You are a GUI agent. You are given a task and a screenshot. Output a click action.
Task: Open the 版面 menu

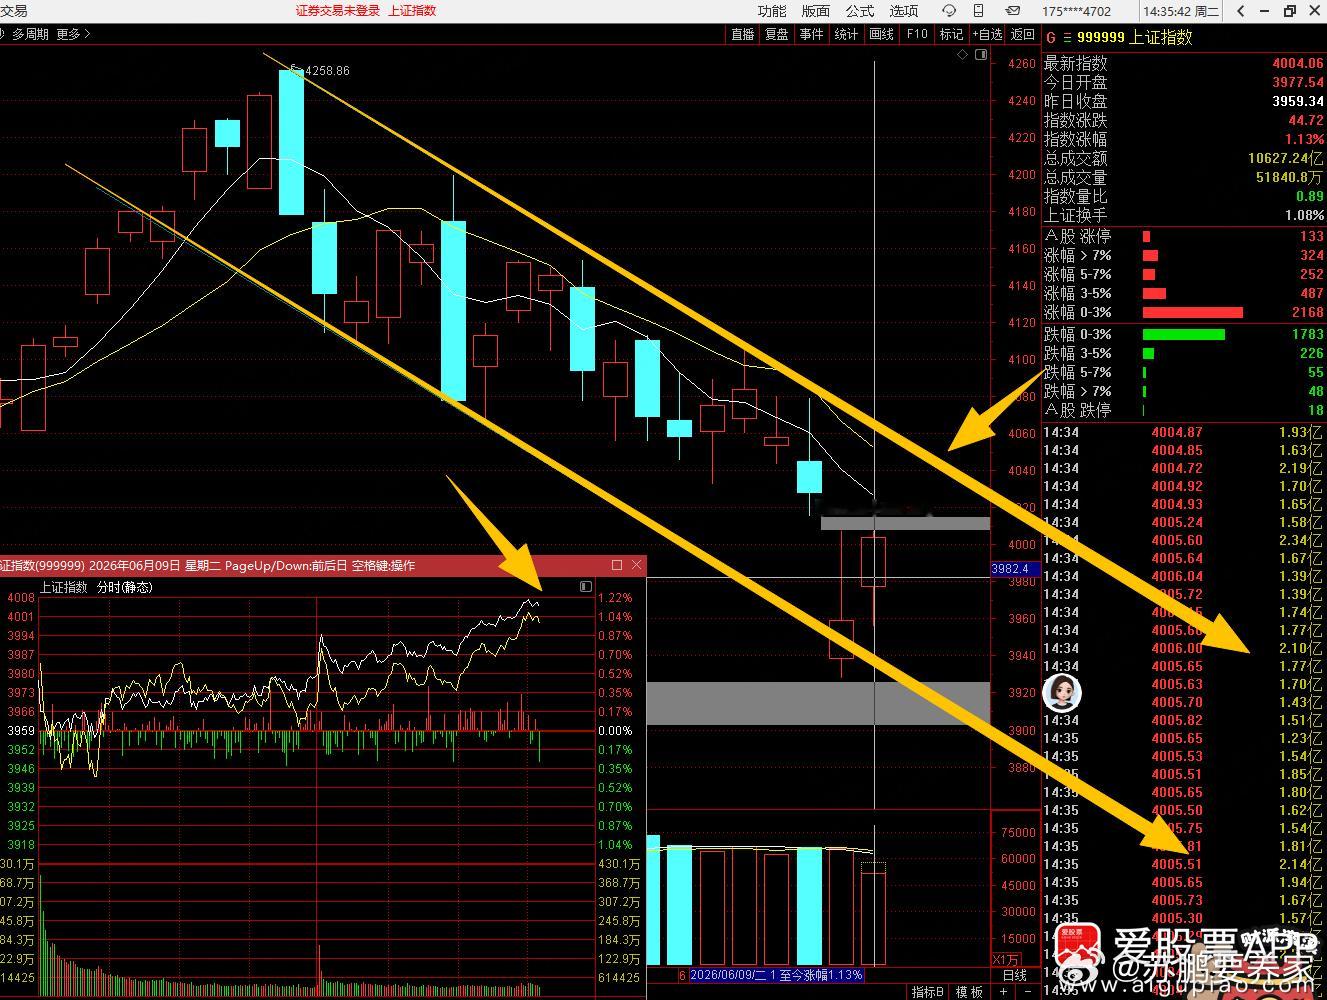click(815, 11)
